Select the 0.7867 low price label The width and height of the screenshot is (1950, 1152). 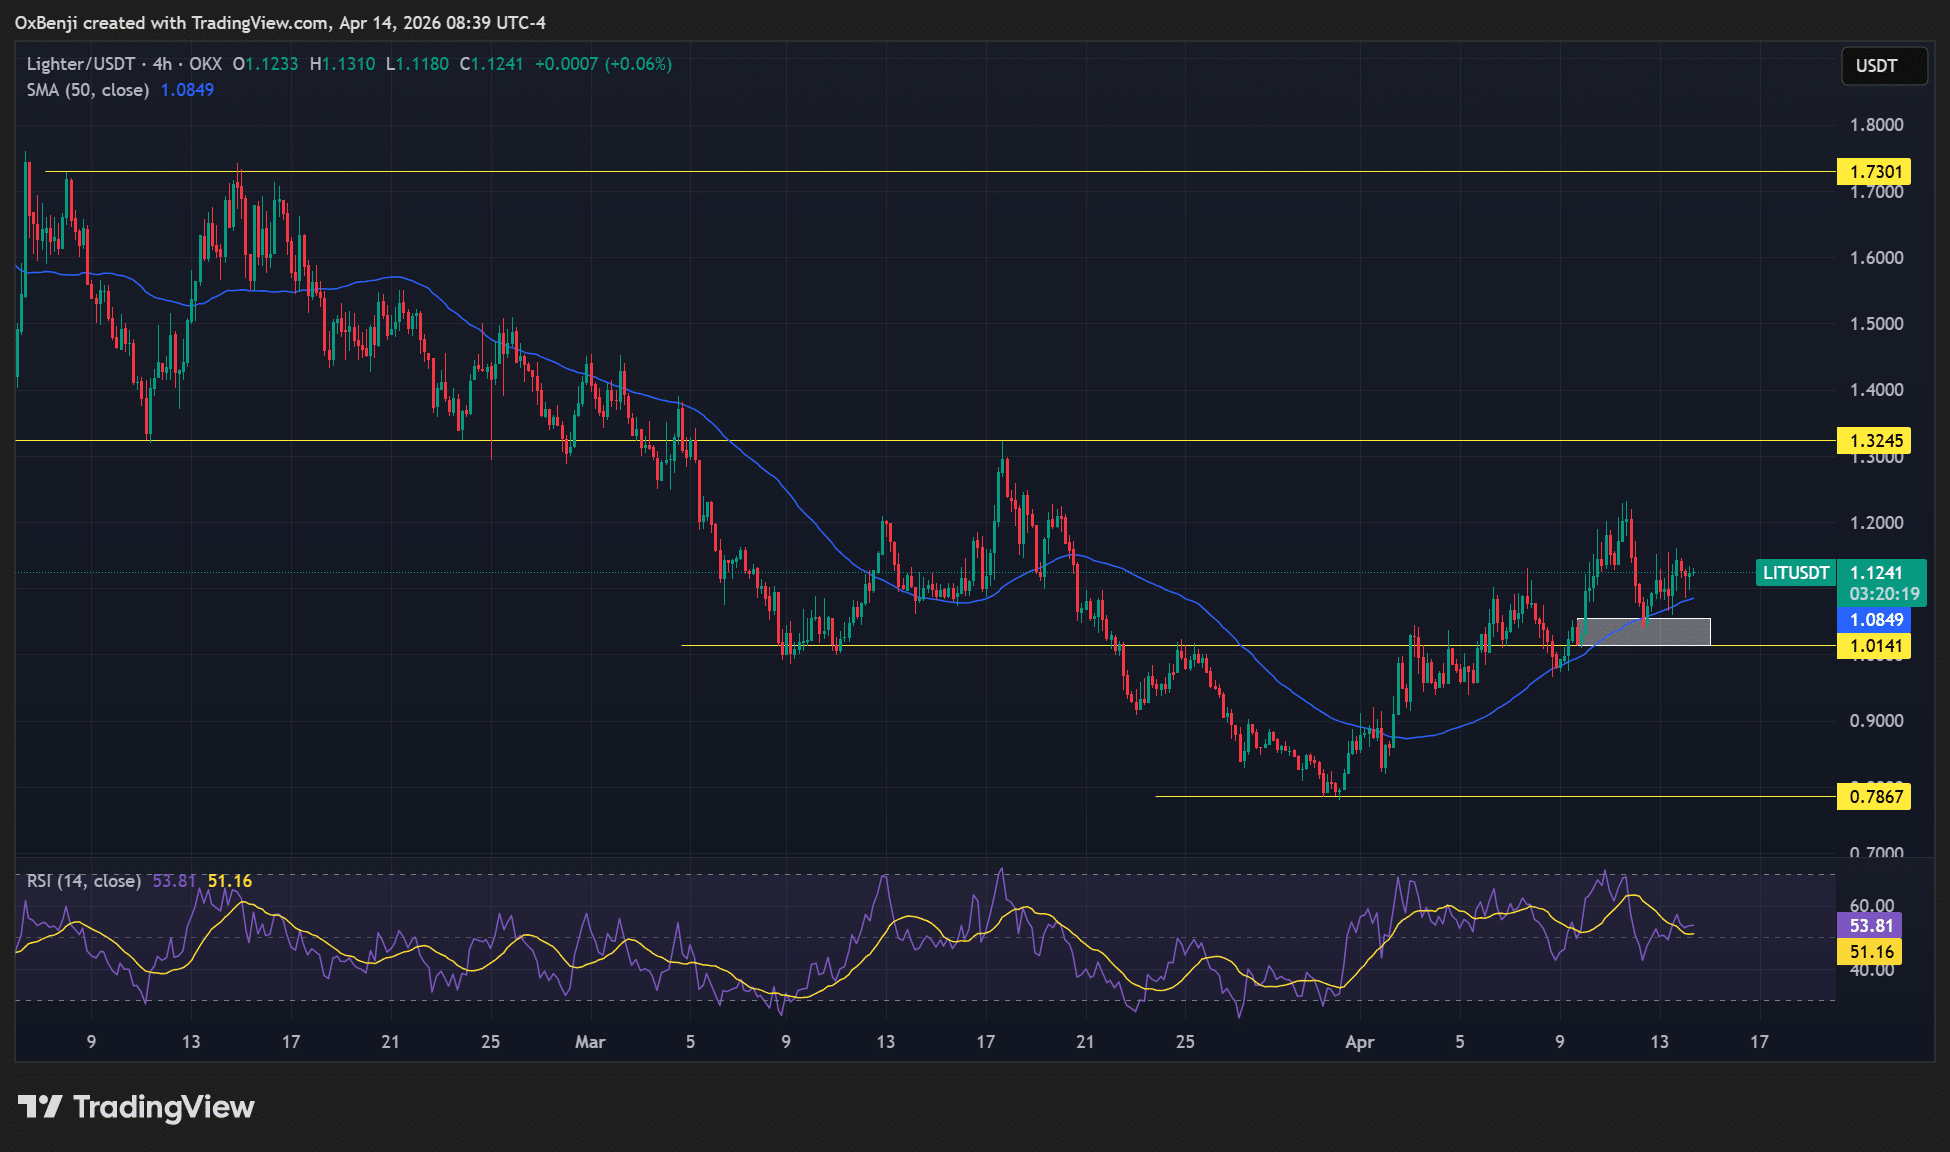coord(1874,797)
